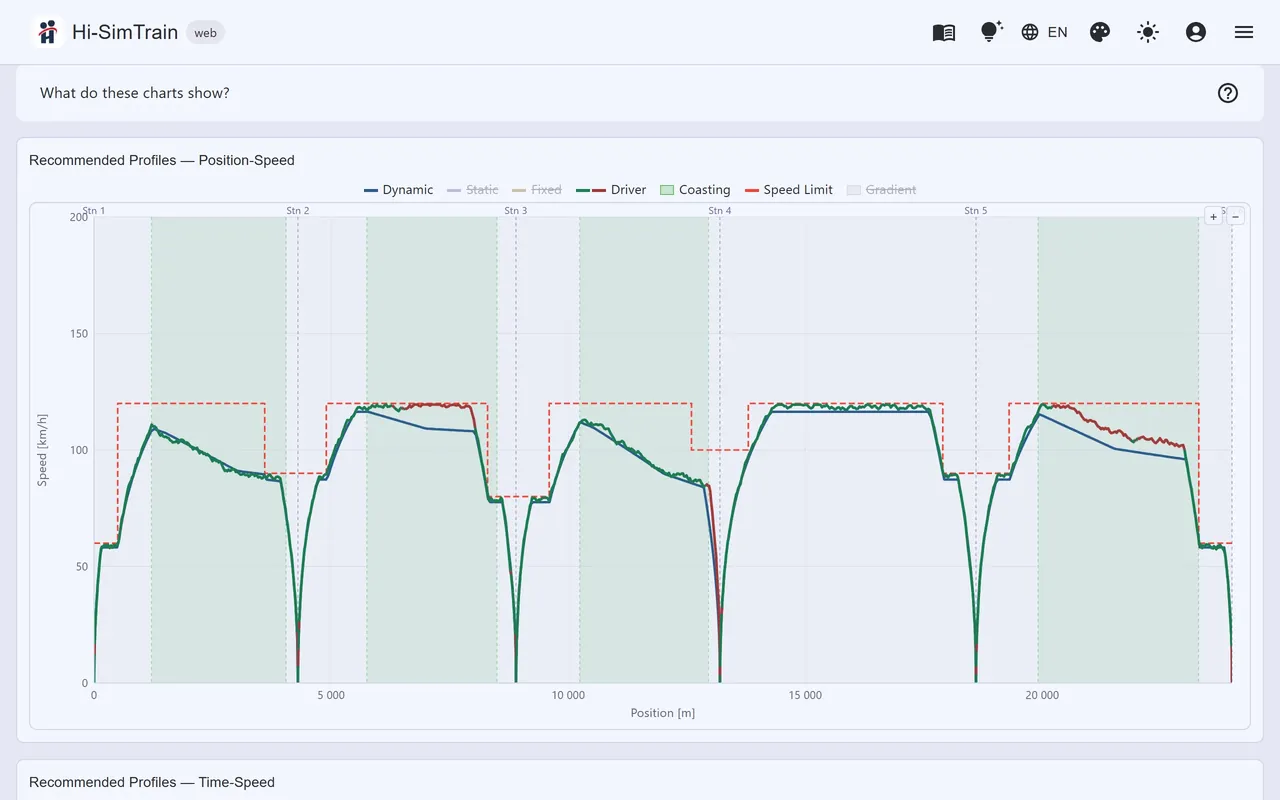1280x800 pixels.
Task: Click the '20 000' x-axis tick
Action: pyautogui.click(x=1042, y=695)
